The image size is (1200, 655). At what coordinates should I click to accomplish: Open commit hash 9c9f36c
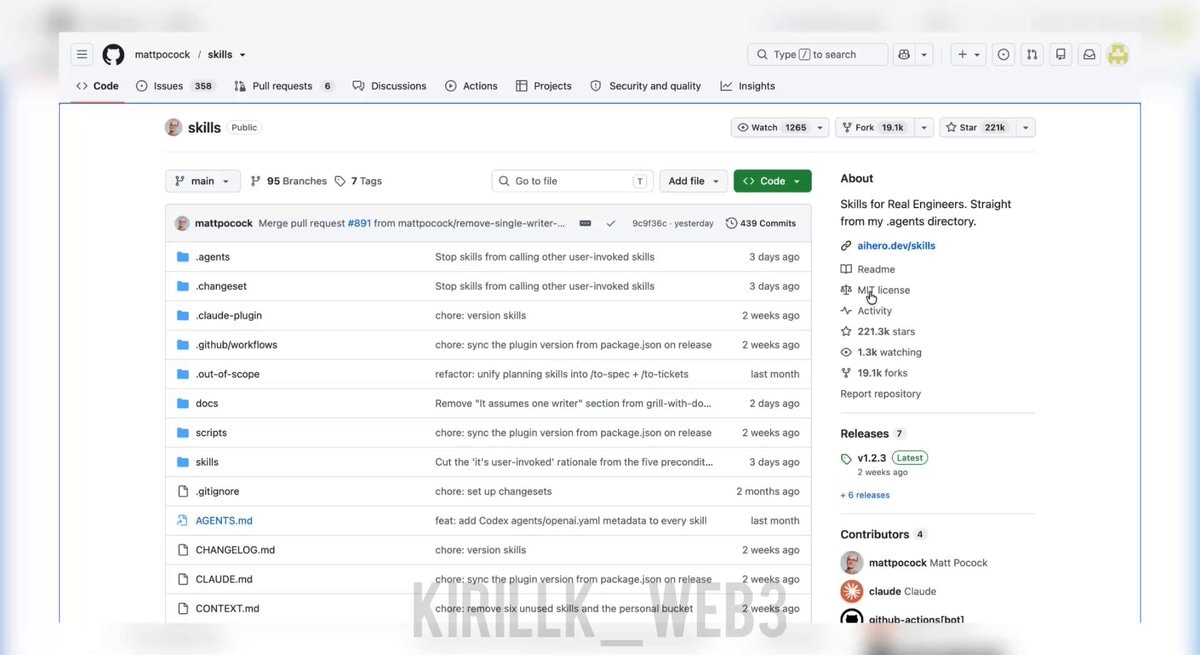pyautogui.click(x=650, y=223)
